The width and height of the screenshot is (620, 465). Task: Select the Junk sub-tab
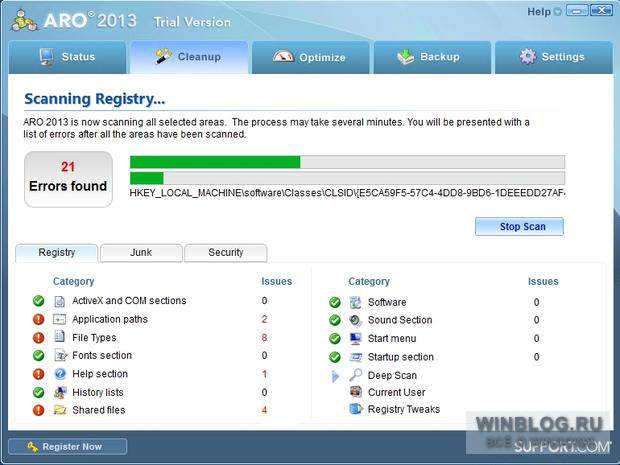(141, 253)
